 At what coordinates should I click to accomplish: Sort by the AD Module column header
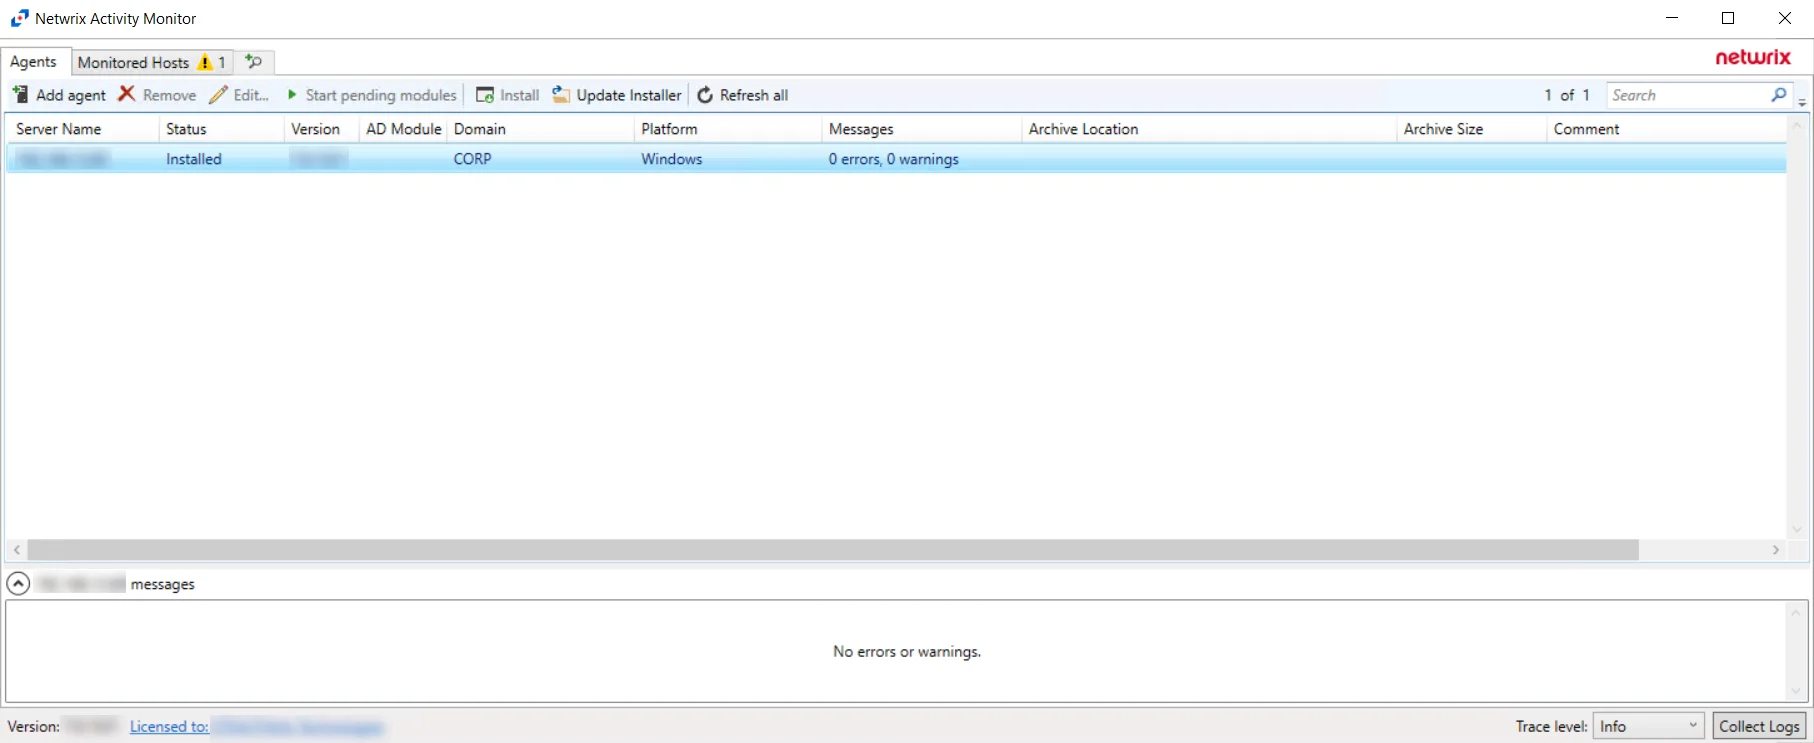pos(403,129)
